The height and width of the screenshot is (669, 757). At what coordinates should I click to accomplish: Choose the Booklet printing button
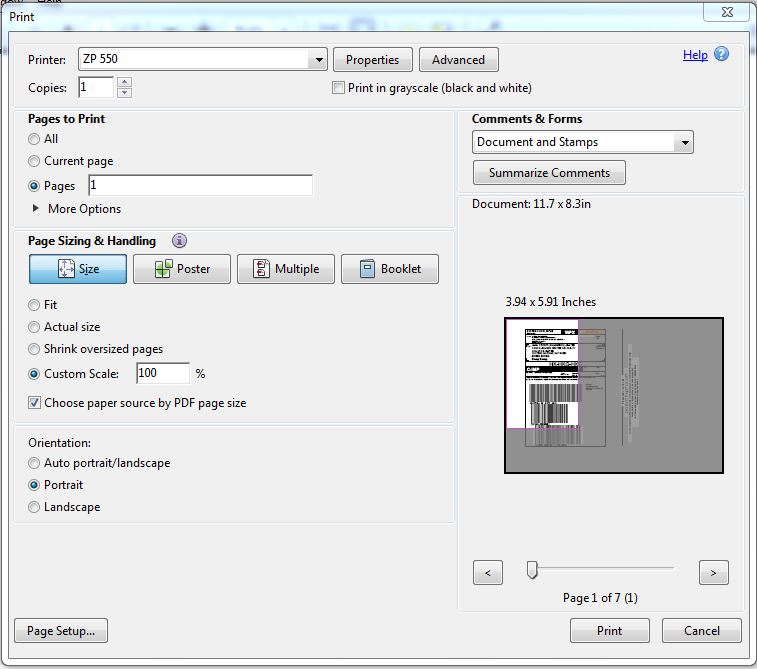[390, 269]
